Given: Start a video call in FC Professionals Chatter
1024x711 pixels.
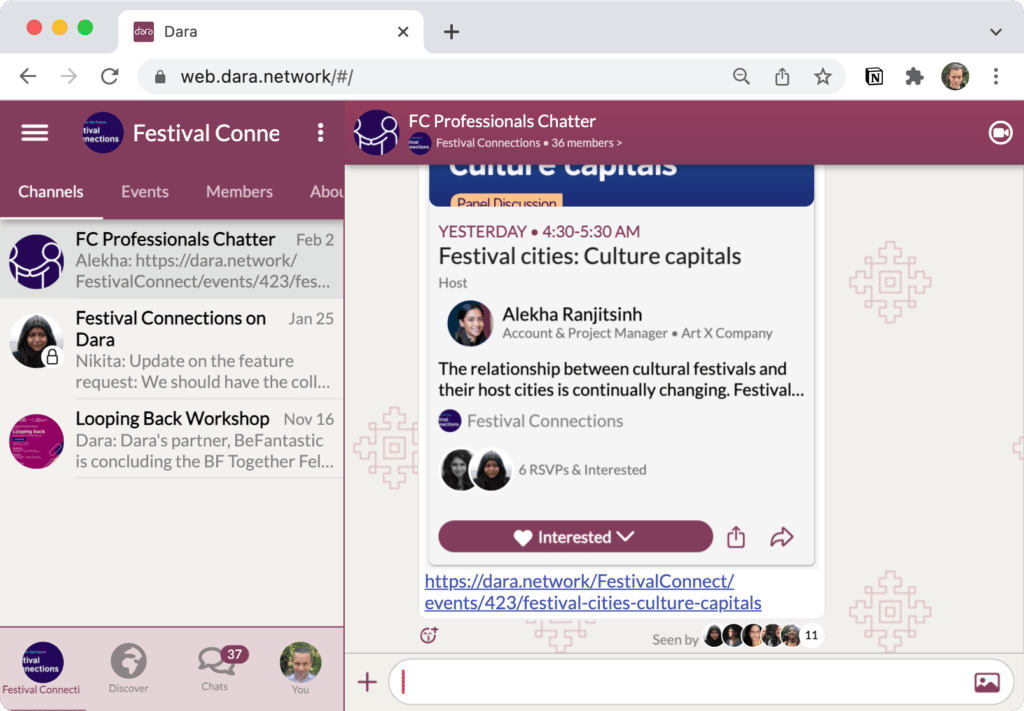Looking at the screenshot, I should (x=1000, y=133).
